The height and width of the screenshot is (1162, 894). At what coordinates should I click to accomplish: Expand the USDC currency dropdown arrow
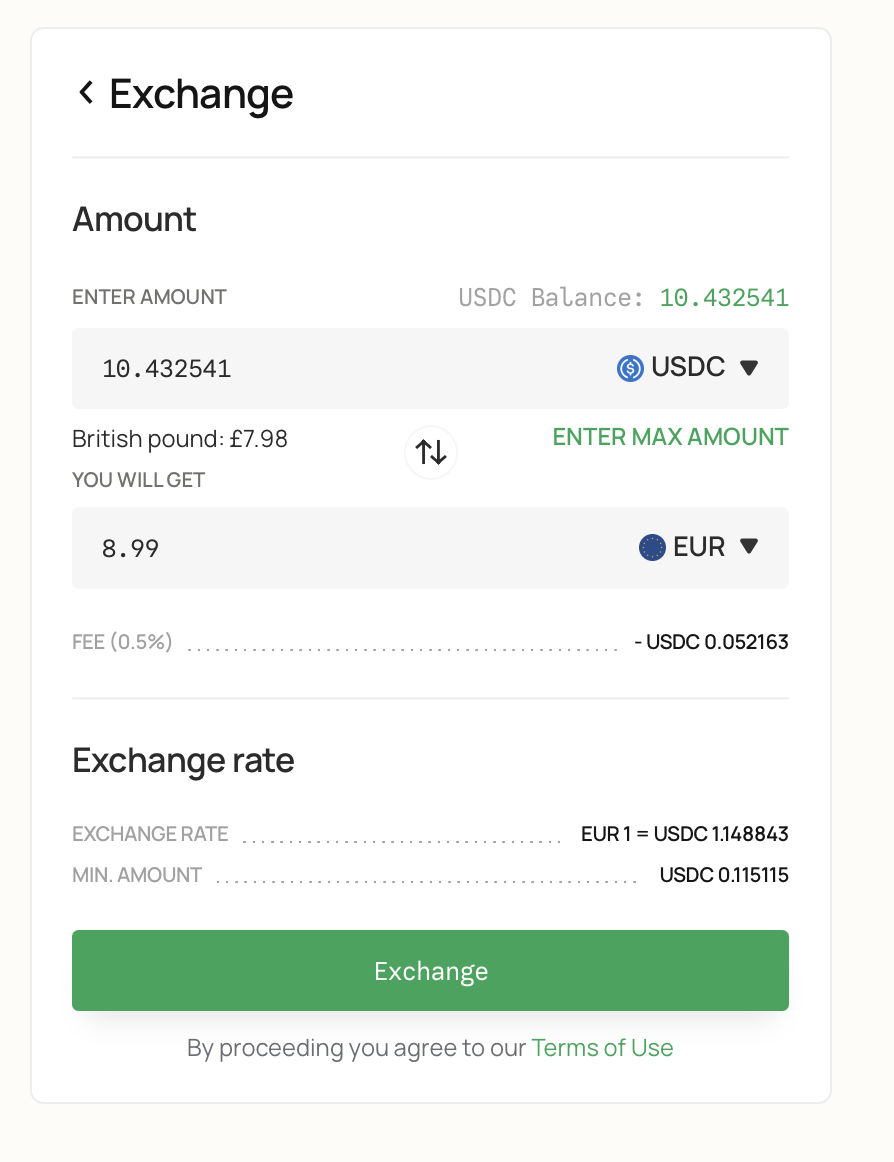[x=749, y=369]
